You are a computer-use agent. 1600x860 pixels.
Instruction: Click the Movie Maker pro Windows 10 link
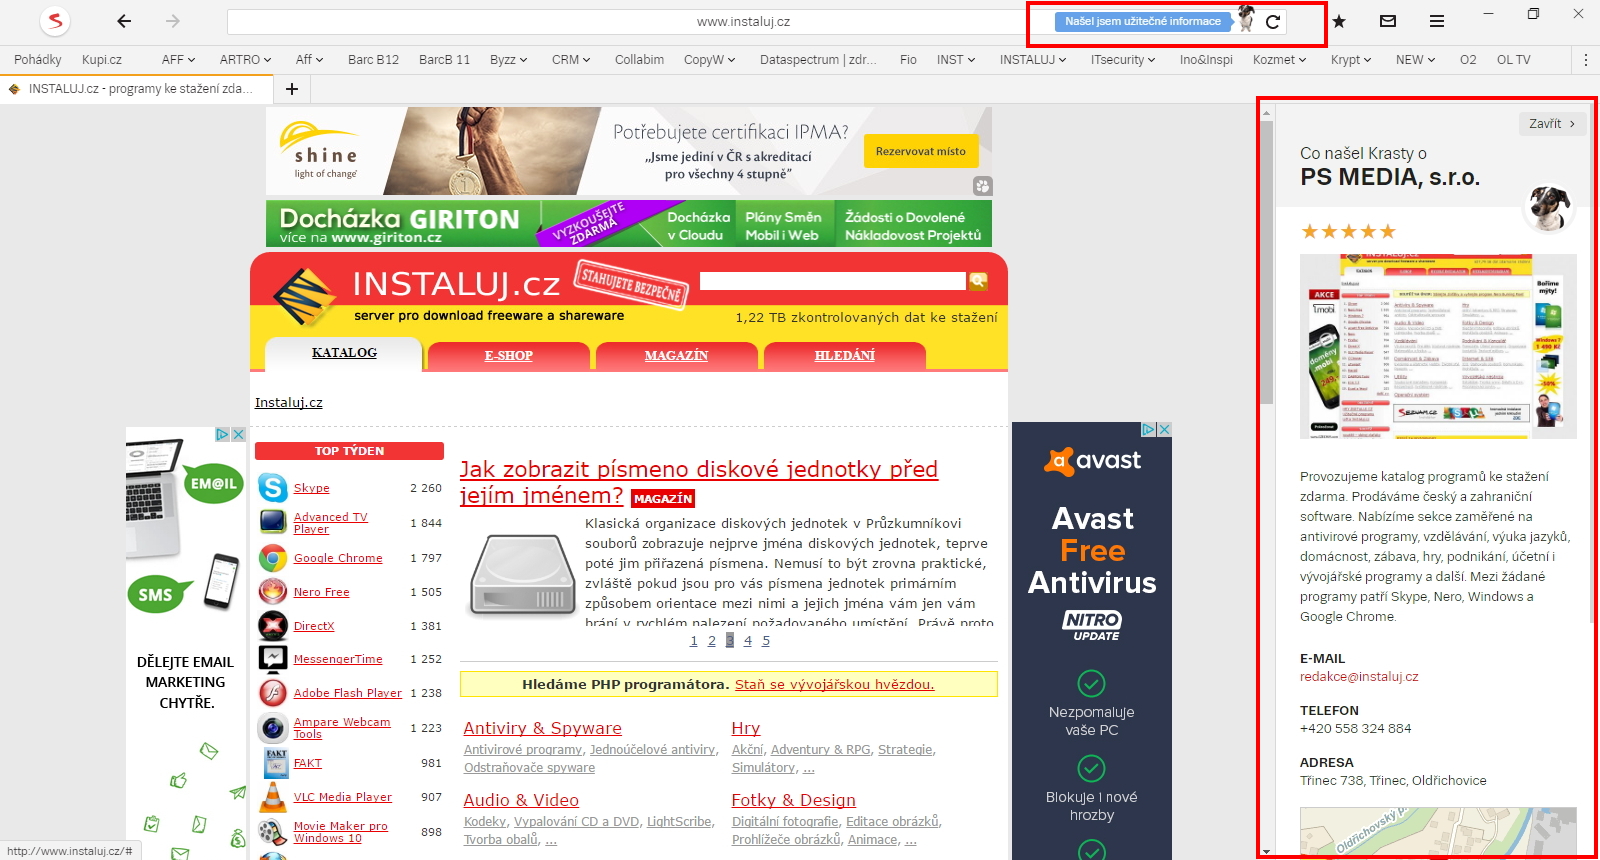tap(341, 832)
